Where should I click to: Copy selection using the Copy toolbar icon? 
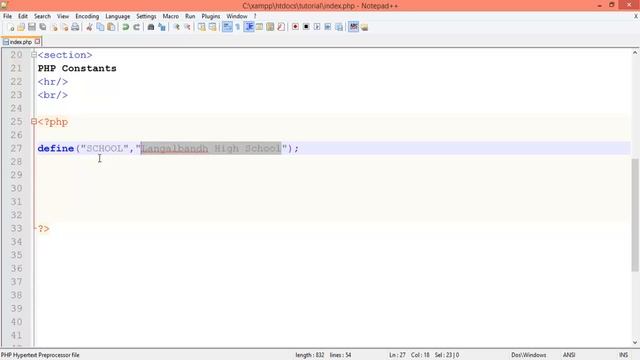click(100, 27)
